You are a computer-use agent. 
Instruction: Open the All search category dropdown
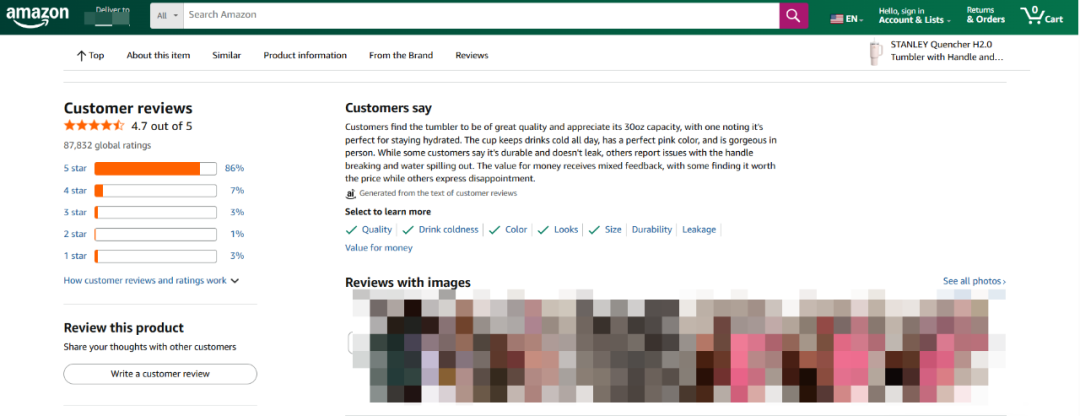point(168,16)
